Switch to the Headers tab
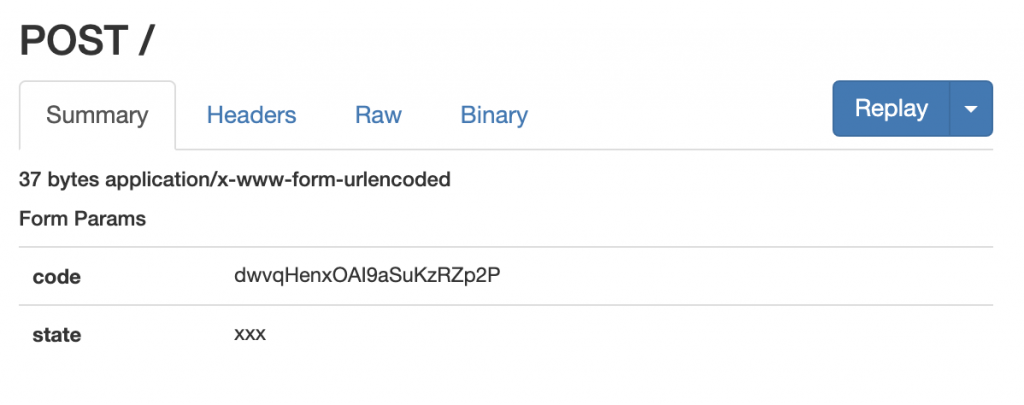The width and height of the screenshot is (1024, 405). coord(251,115)
